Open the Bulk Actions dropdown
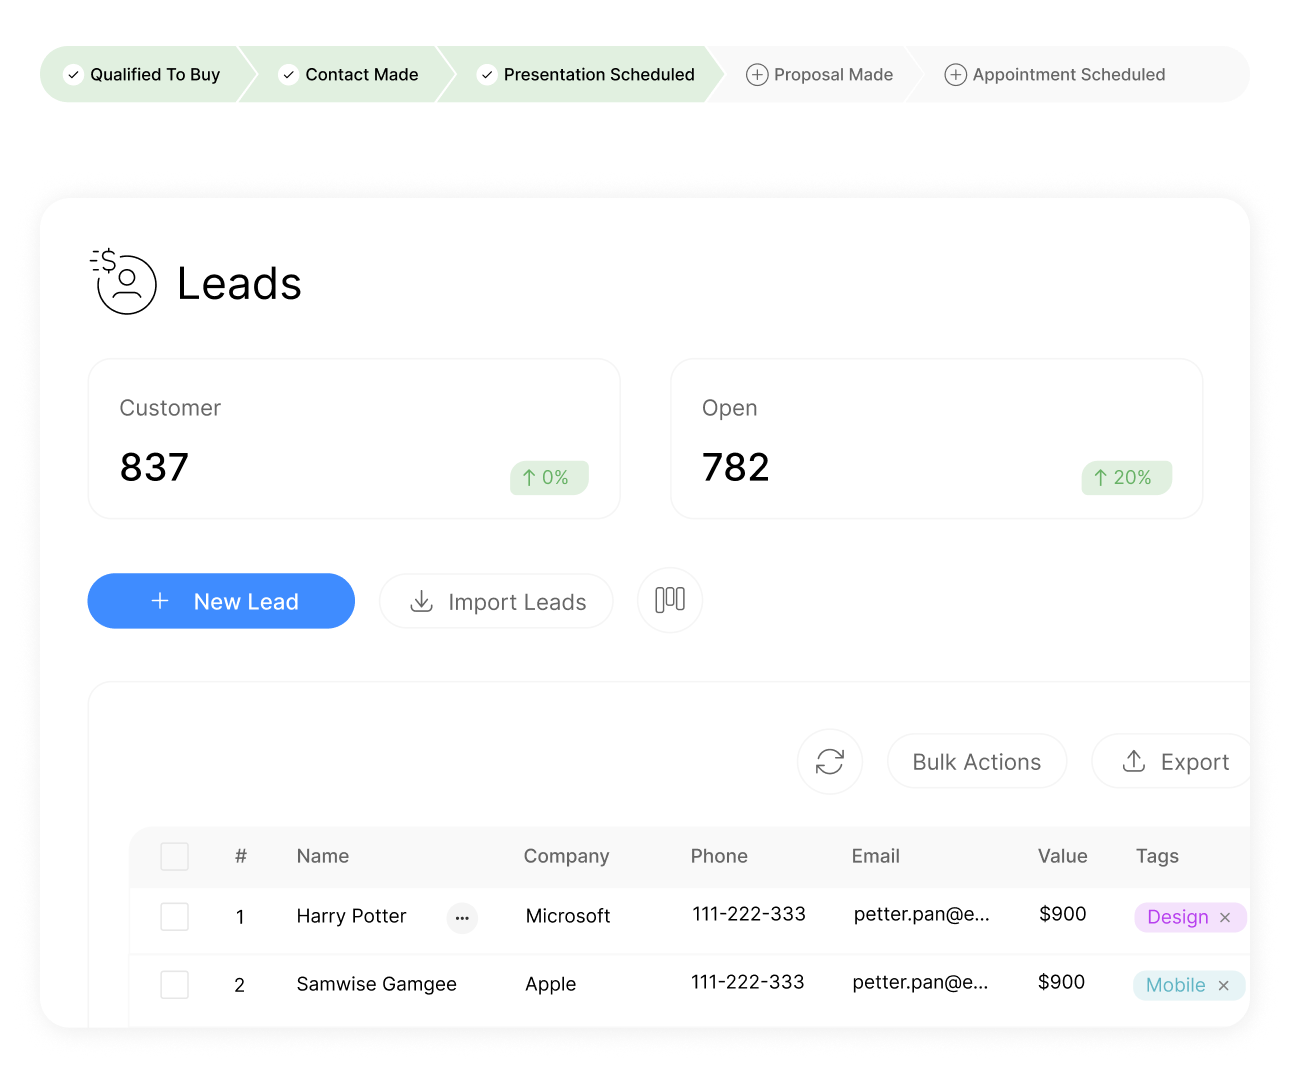This screenshot has height=1074, width=1290. pos(976,762)
